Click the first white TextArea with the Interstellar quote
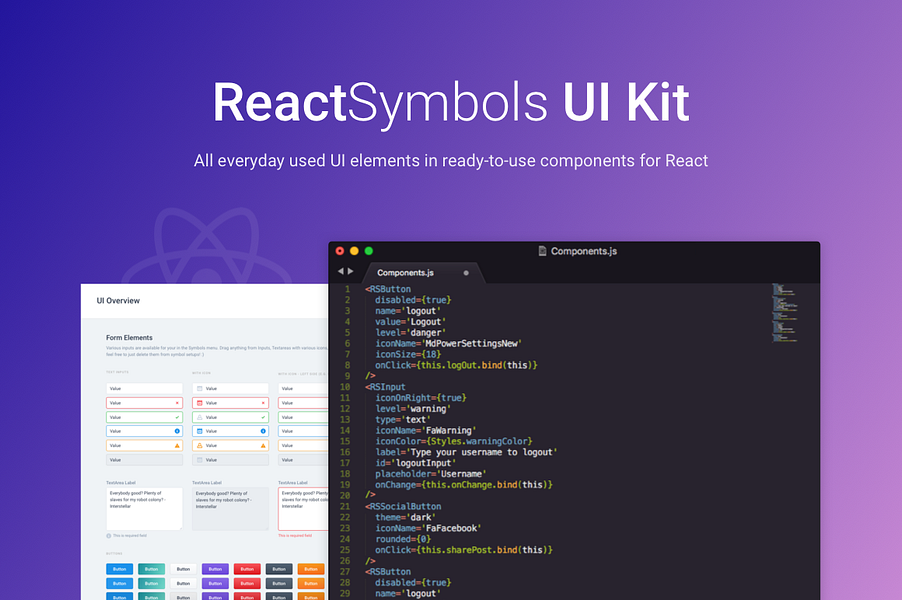Image resolution: width=902 pixels, height=600 pixels. pos(144,509)
